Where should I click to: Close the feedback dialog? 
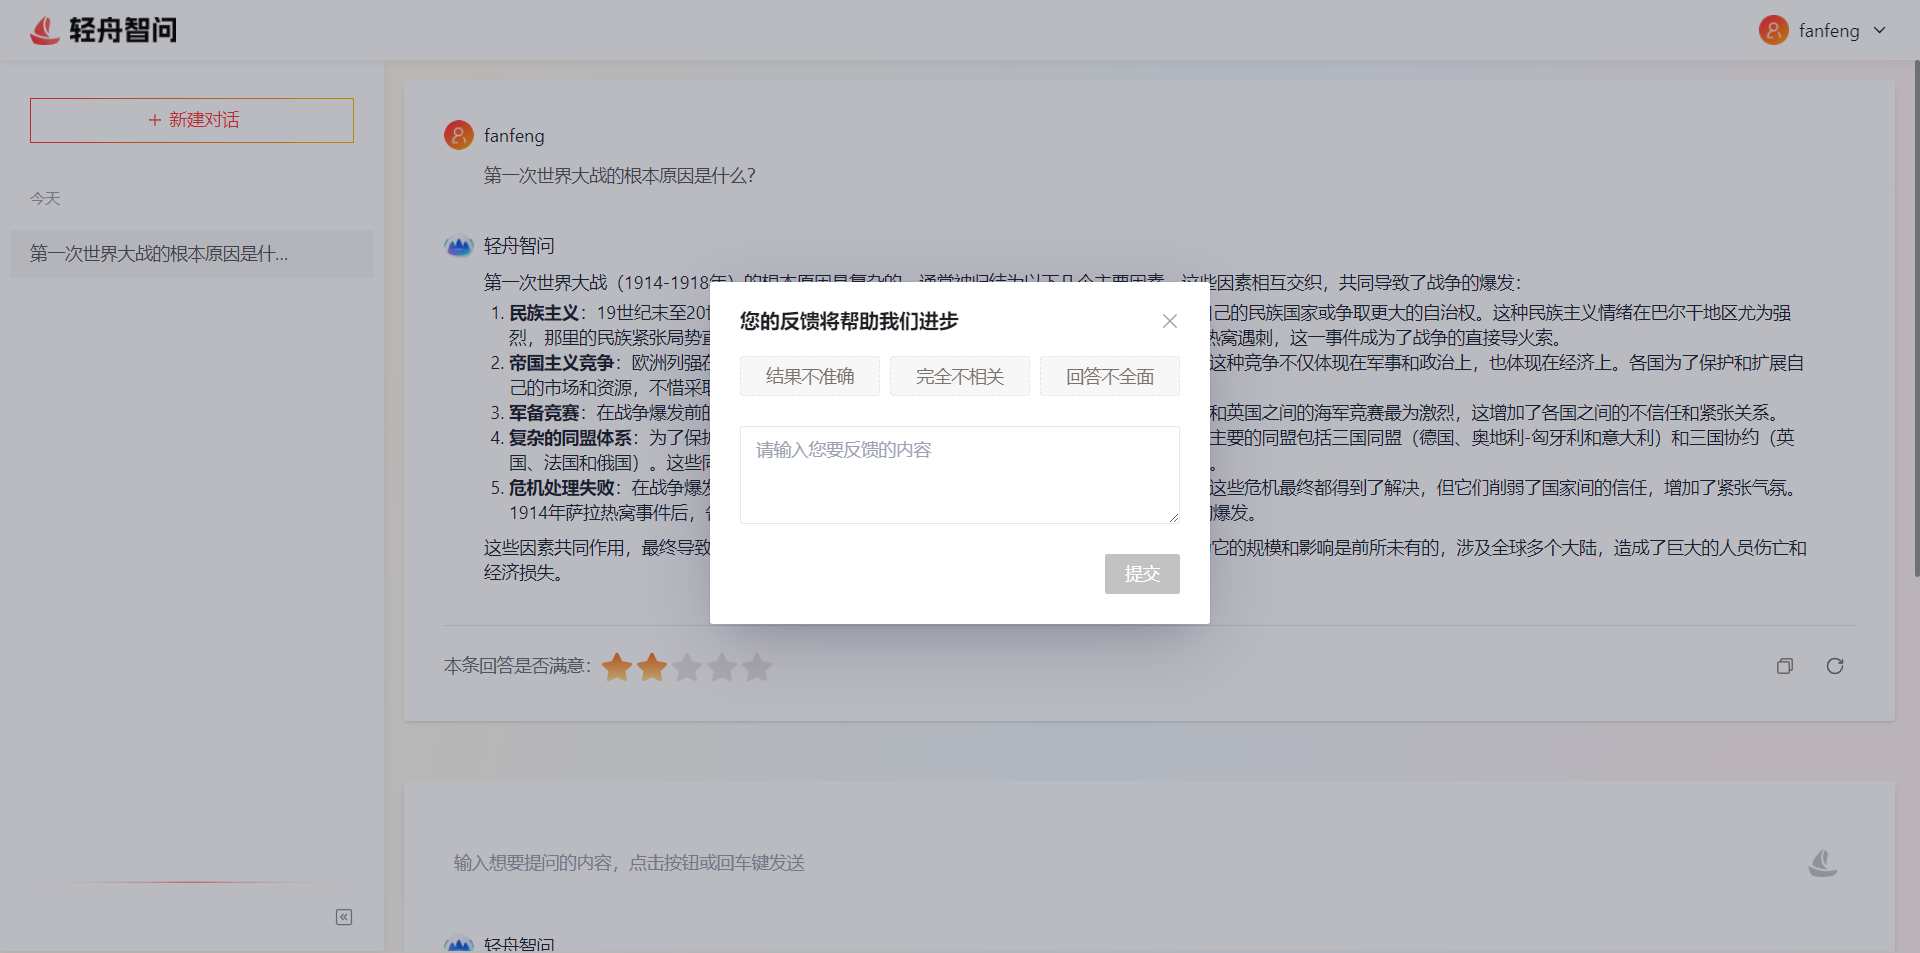pos(1169,321)
